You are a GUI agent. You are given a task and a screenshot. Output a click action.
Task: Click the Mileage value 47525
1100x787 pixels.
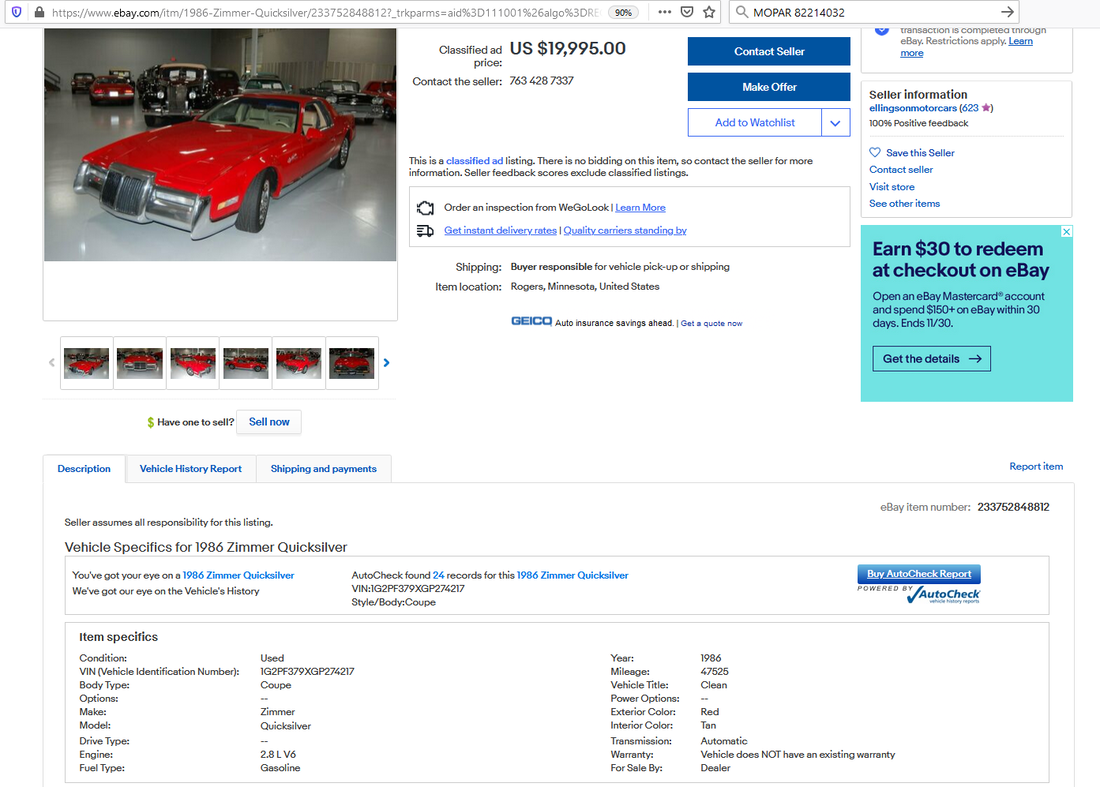tap(714, 671)
